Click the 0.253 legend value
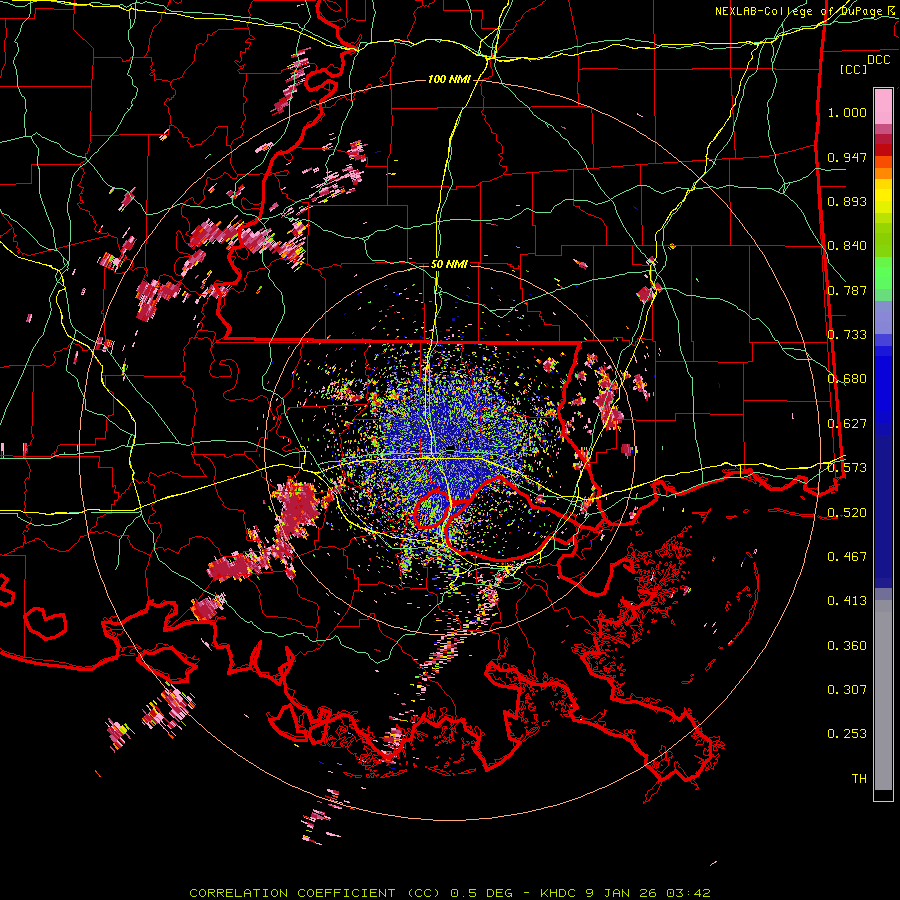The image size is (900, 900). click(x=847, y=734)
